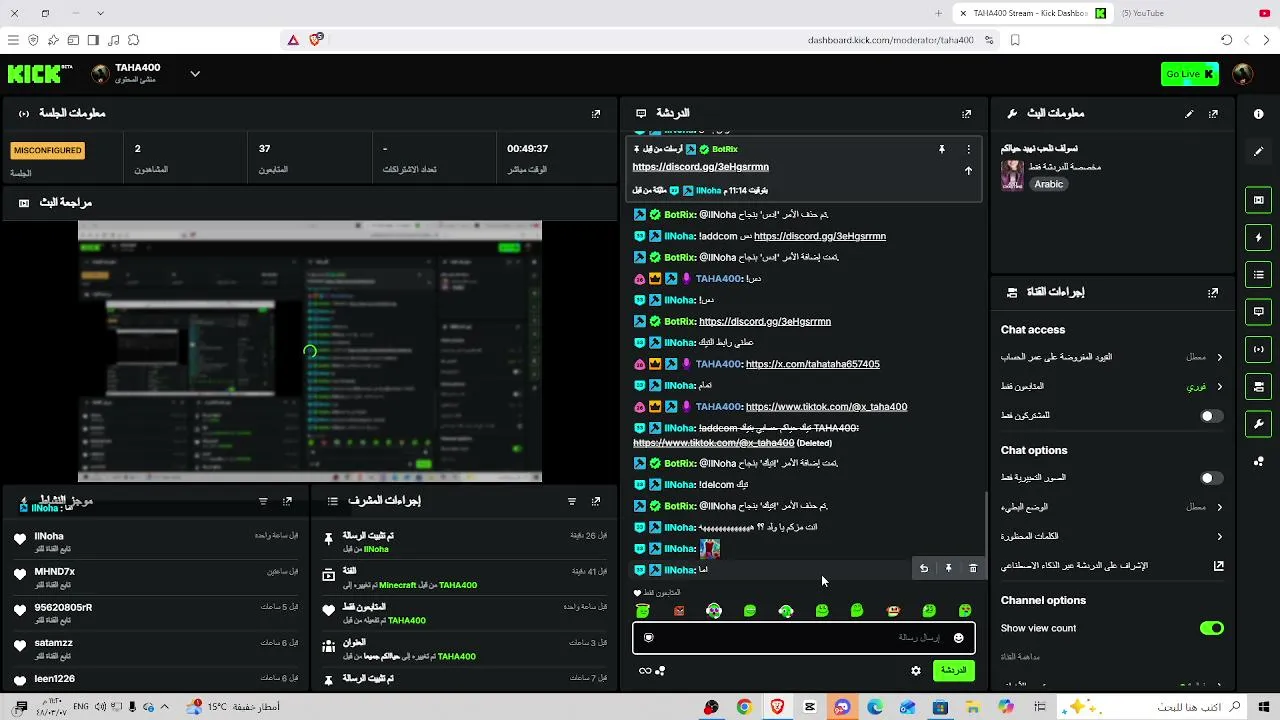Pop out the chat panel
The height and width of the screenshot is (720, 1280).
(x=966, y=114)
